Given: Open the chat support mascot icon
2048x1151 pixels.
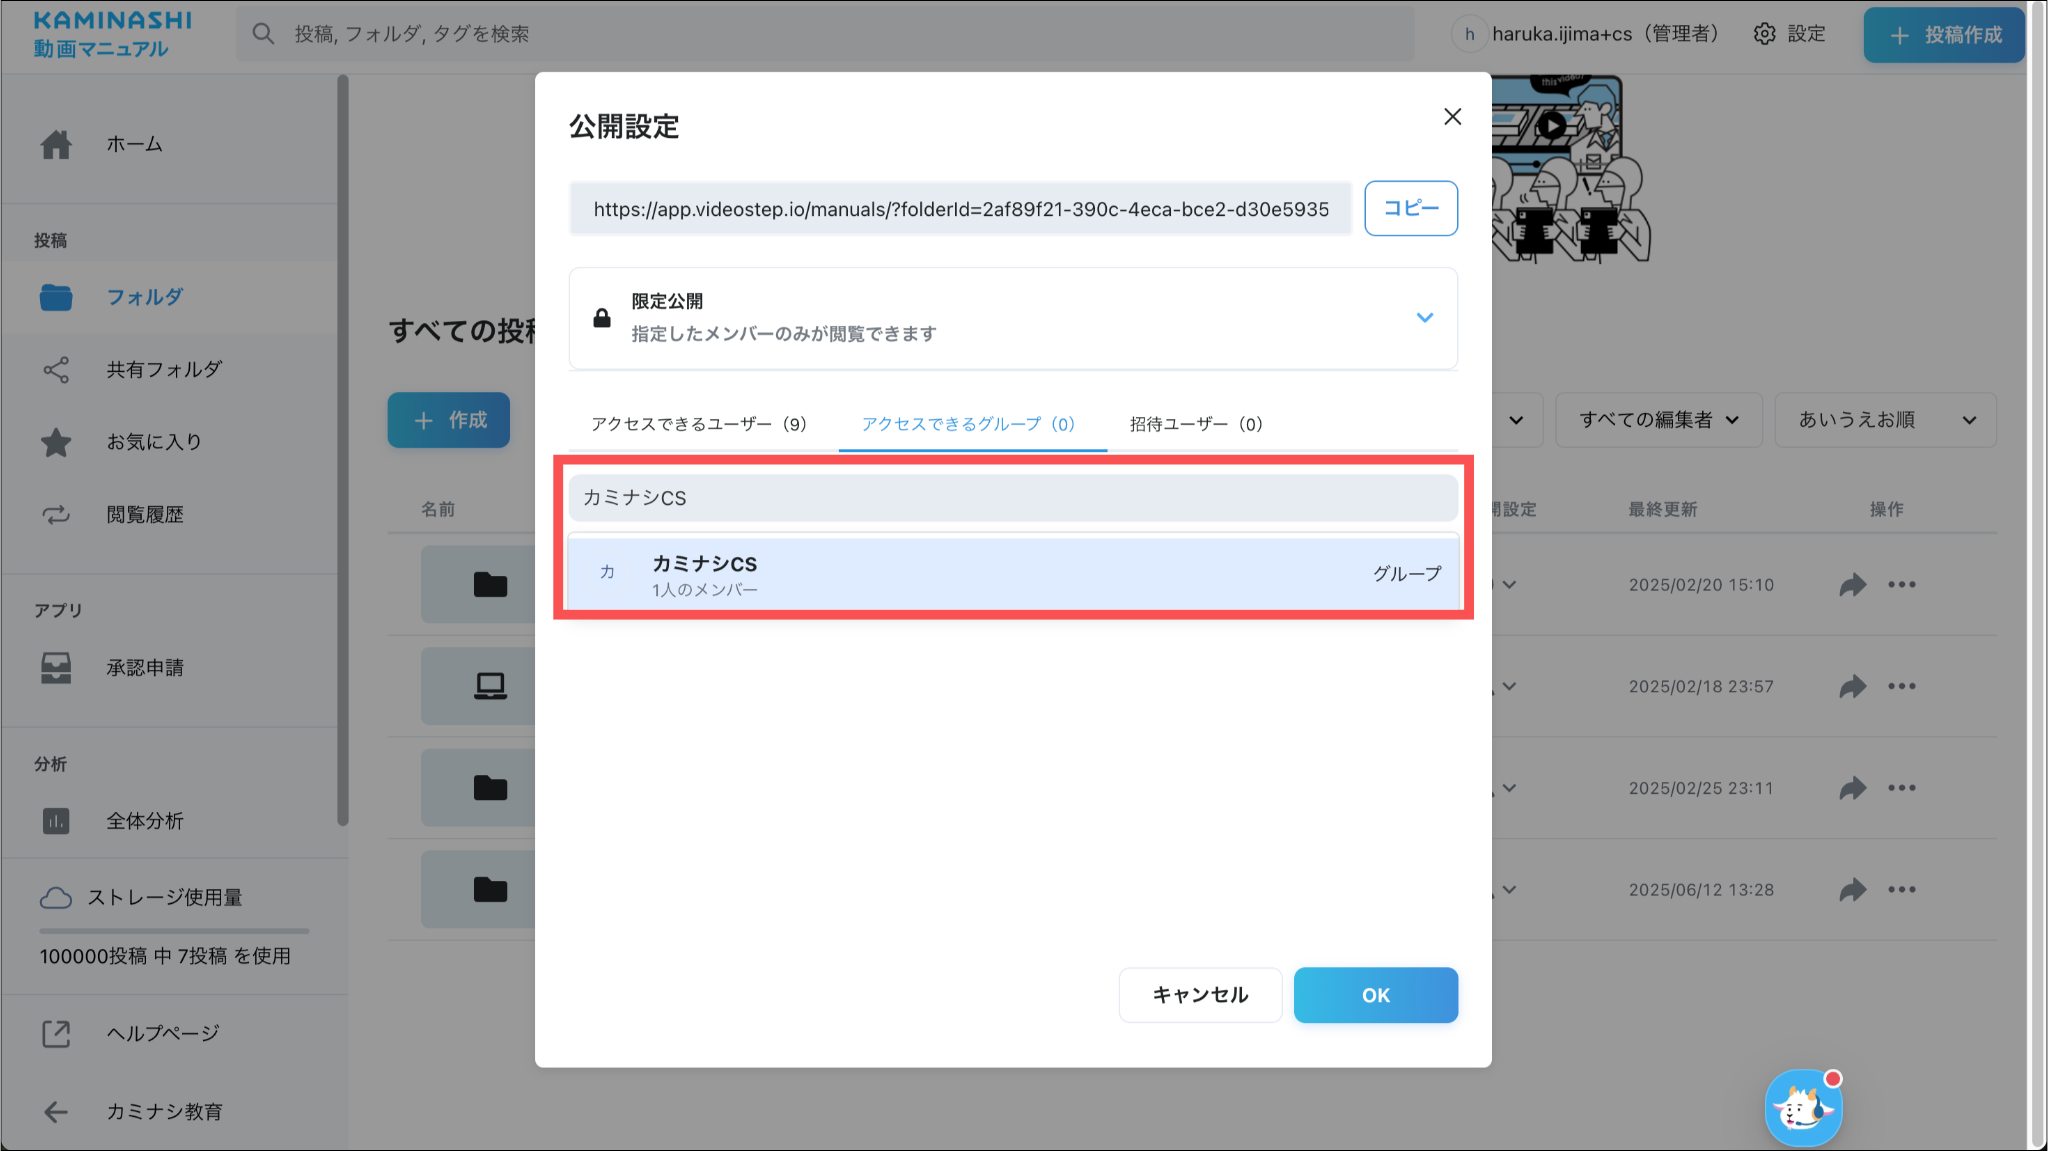Looking at the screenshot, I should coord(1802,1108).
